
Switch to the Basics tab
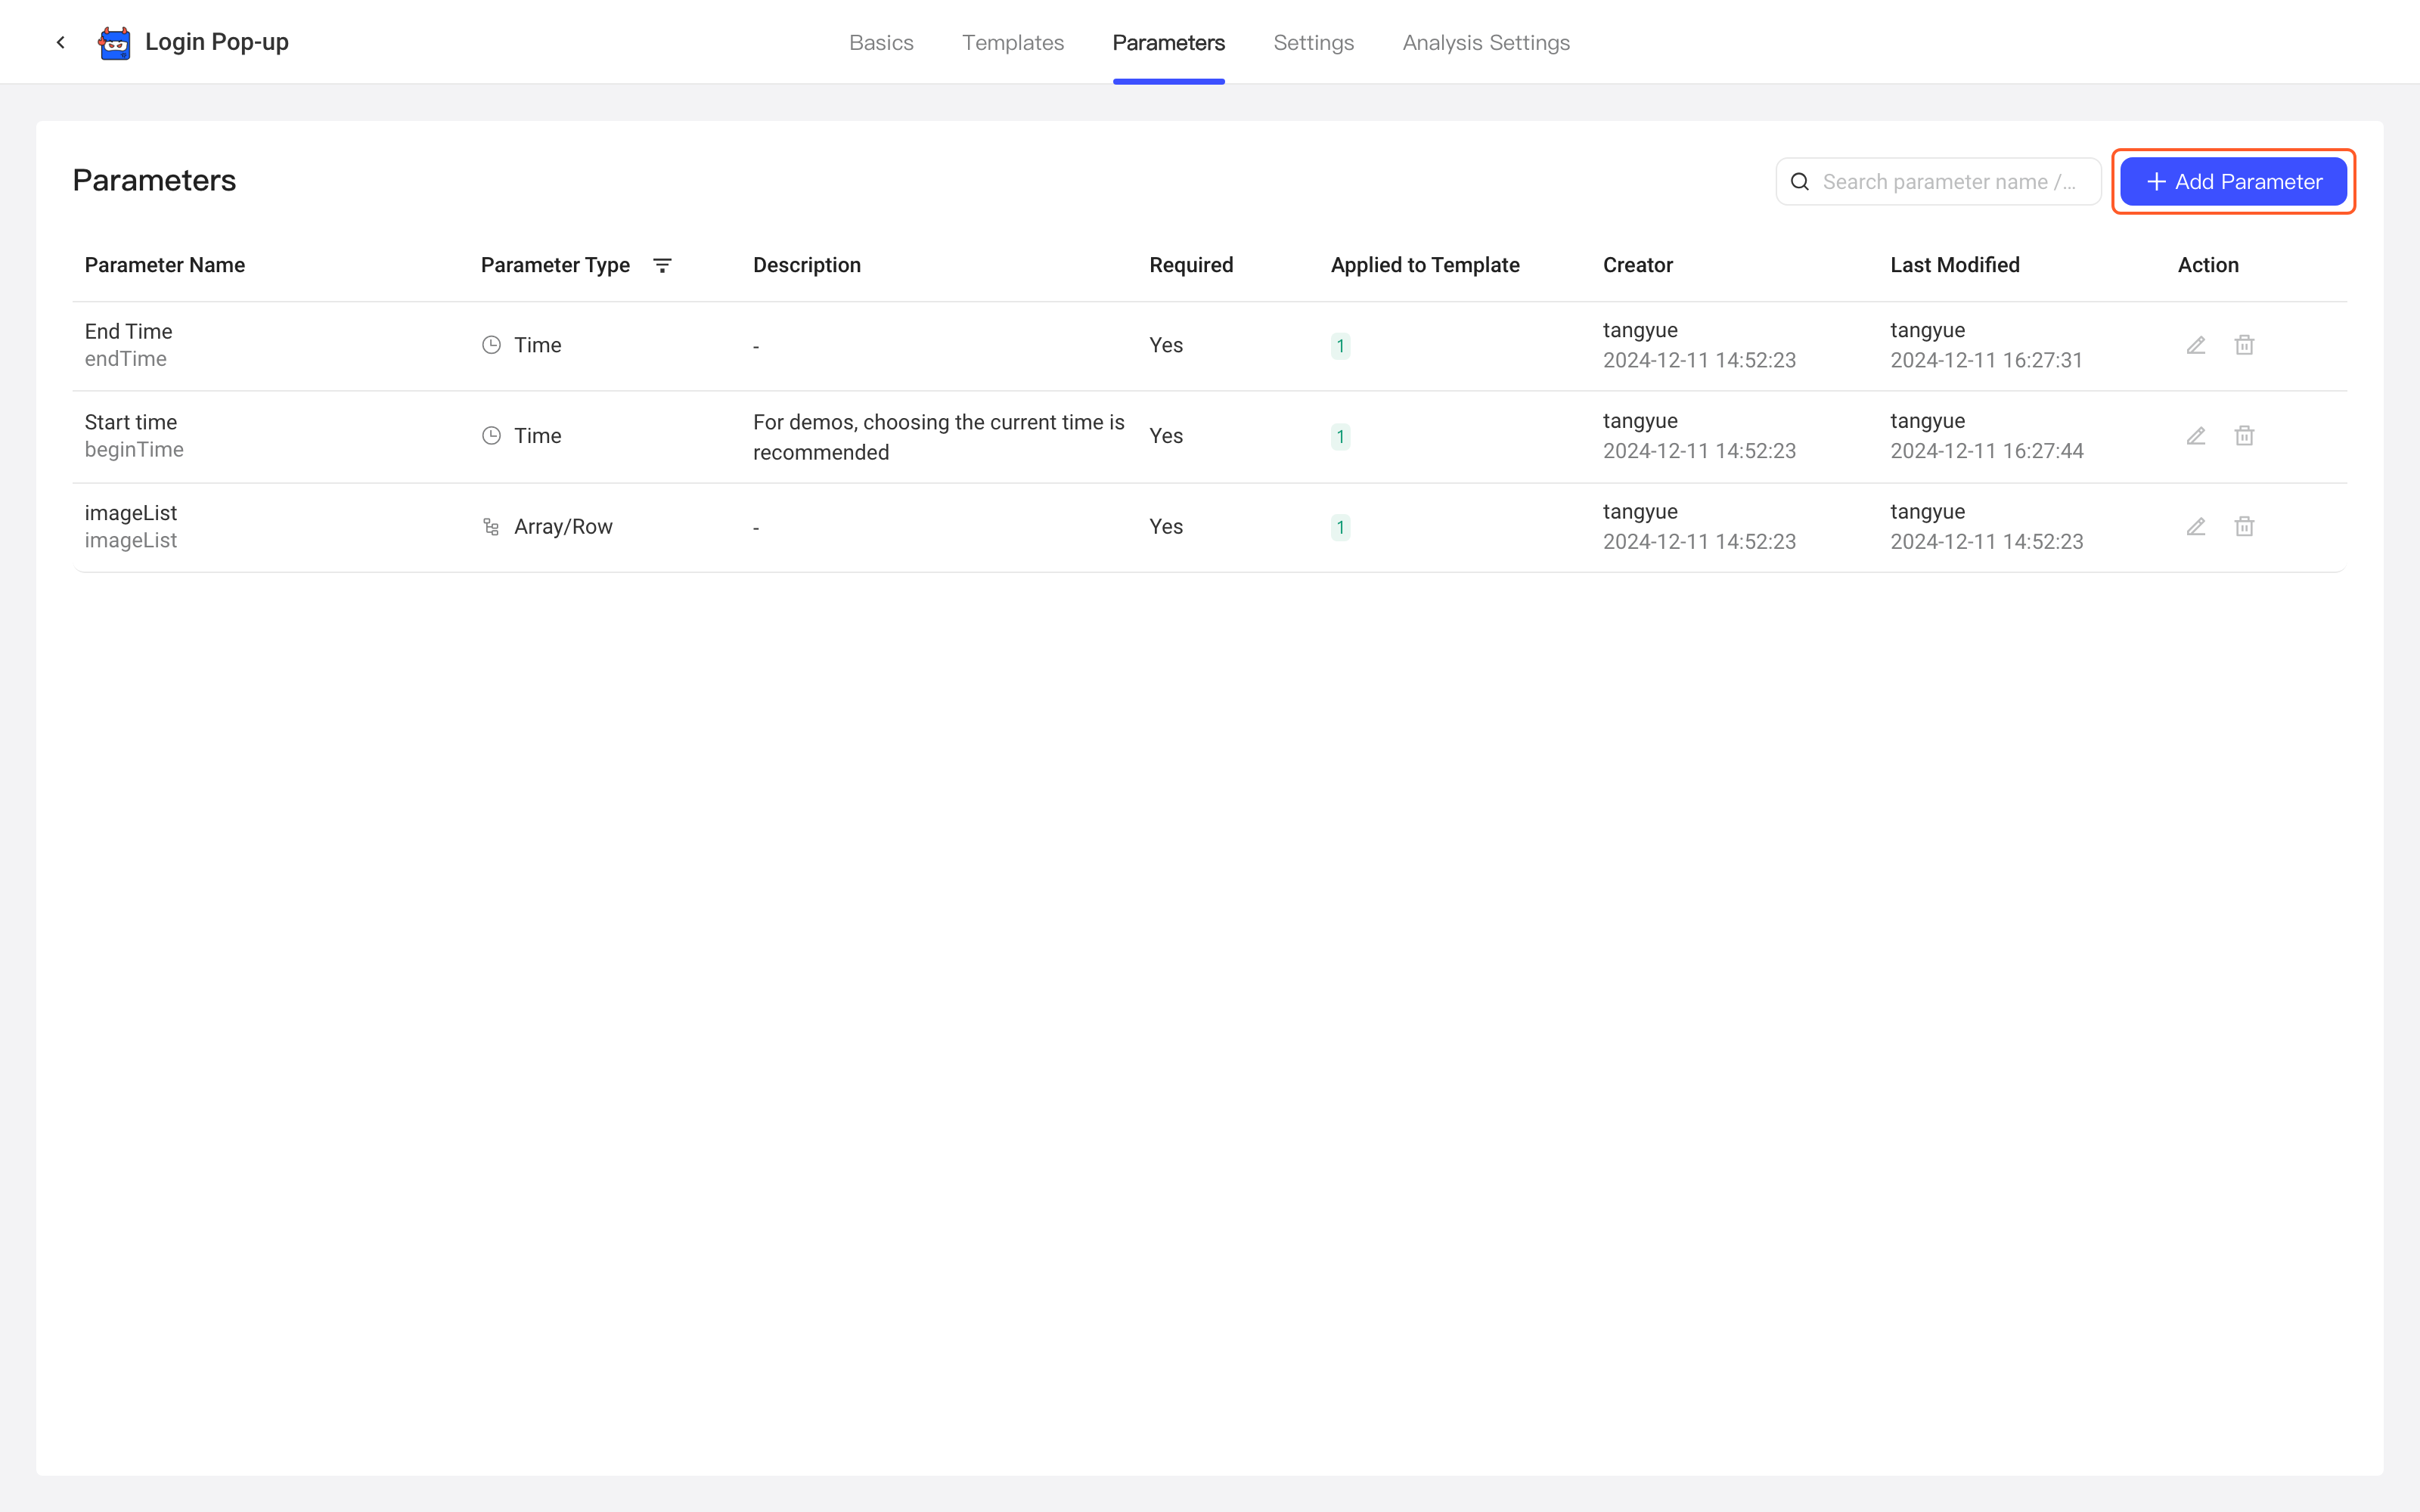(881, 43)
